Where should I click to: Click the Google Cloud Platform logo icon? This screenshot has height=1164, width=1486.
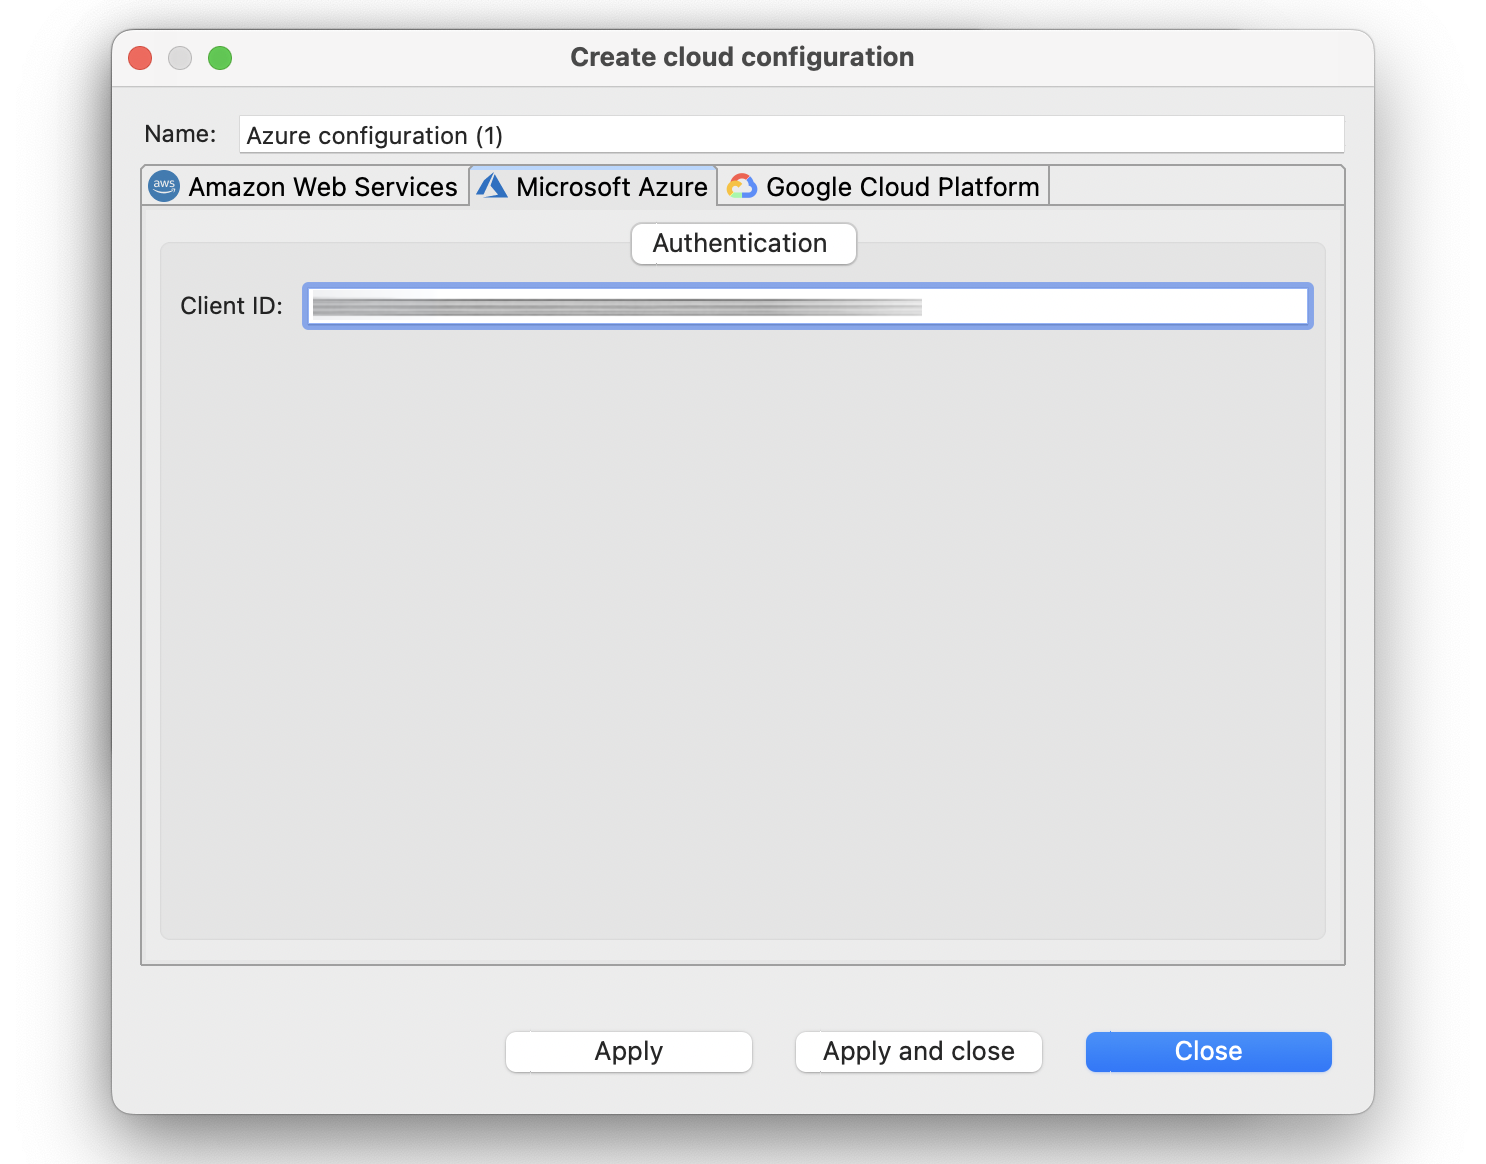coord(742,186)
